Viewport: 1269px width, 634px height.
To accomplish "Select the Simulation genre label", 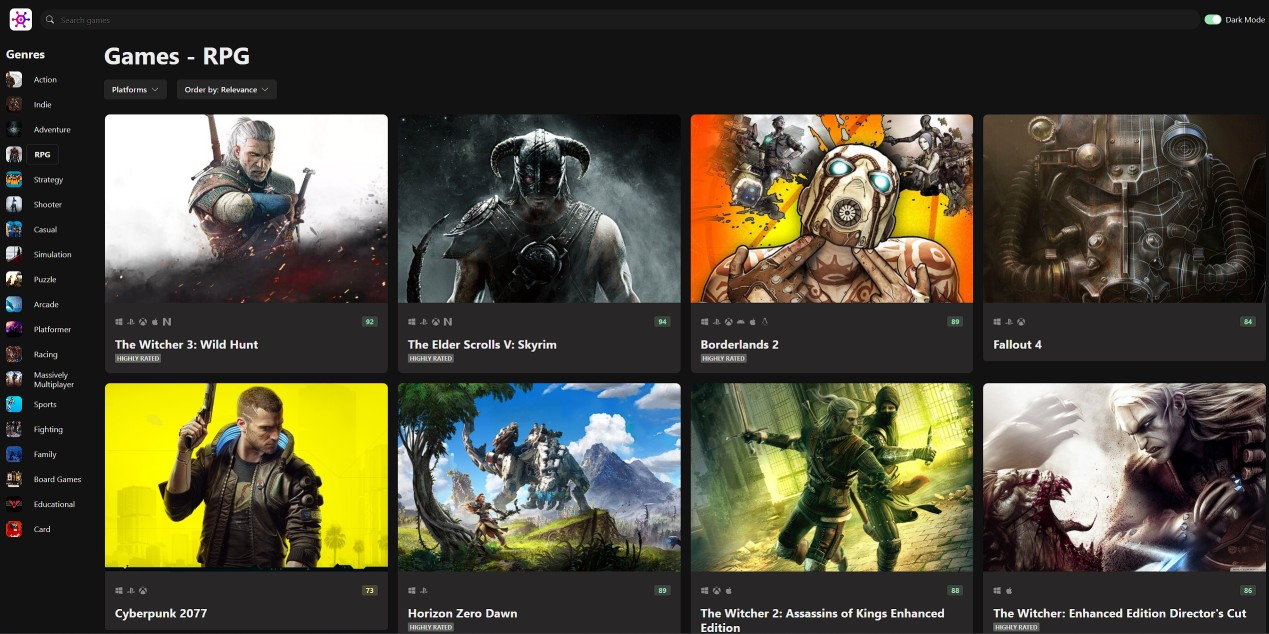I will coord(52,255).
